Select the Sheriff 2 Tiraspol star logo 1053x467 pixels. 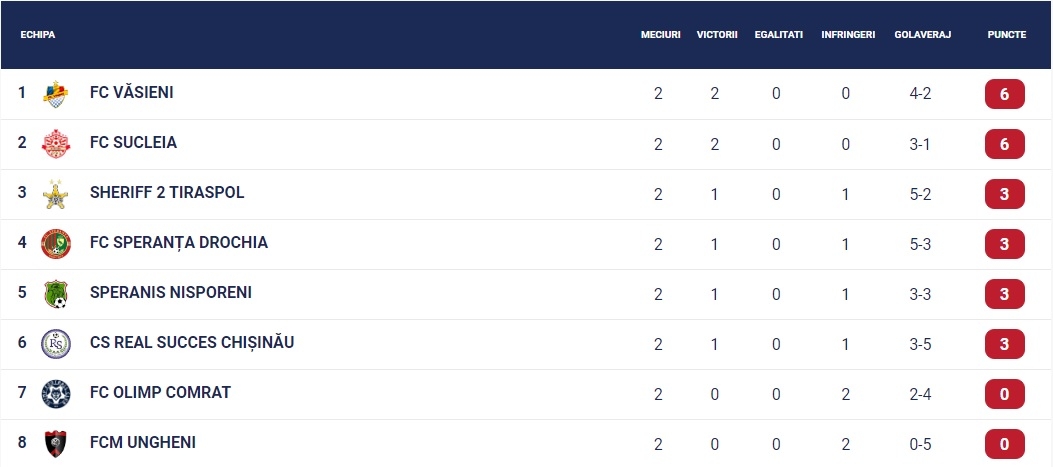click(55, 194)
